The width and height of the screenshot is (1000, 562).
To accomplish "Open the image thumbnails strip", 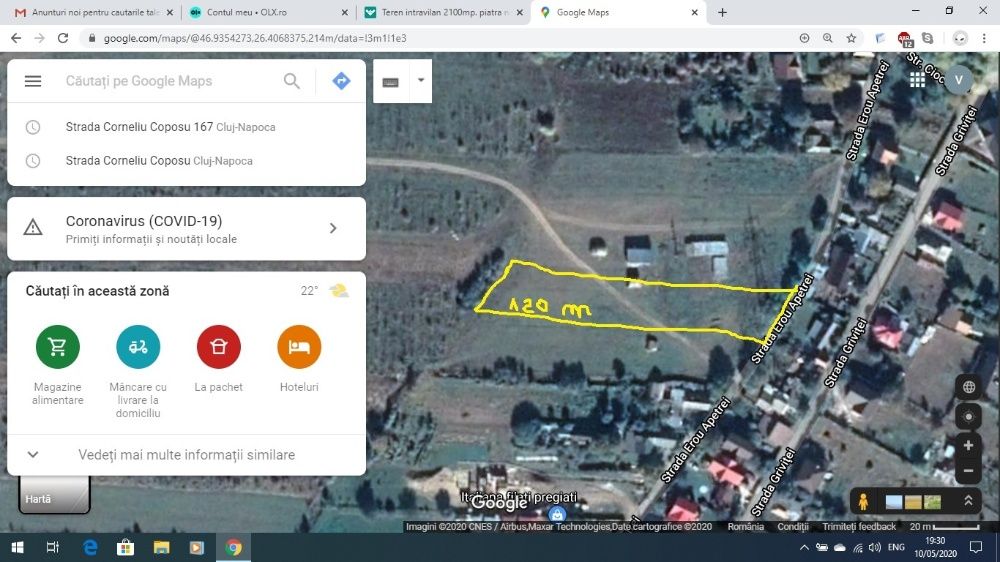I will pyautogui.click(x=913, y=502).
